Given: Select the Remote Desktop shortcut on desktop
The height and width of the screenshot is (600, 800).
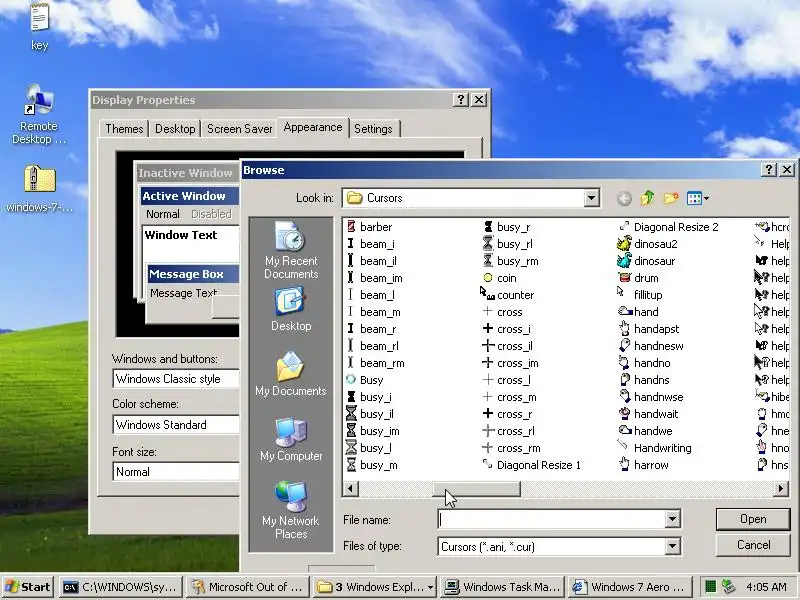Looking at the screenshot, I should (39, 115).
